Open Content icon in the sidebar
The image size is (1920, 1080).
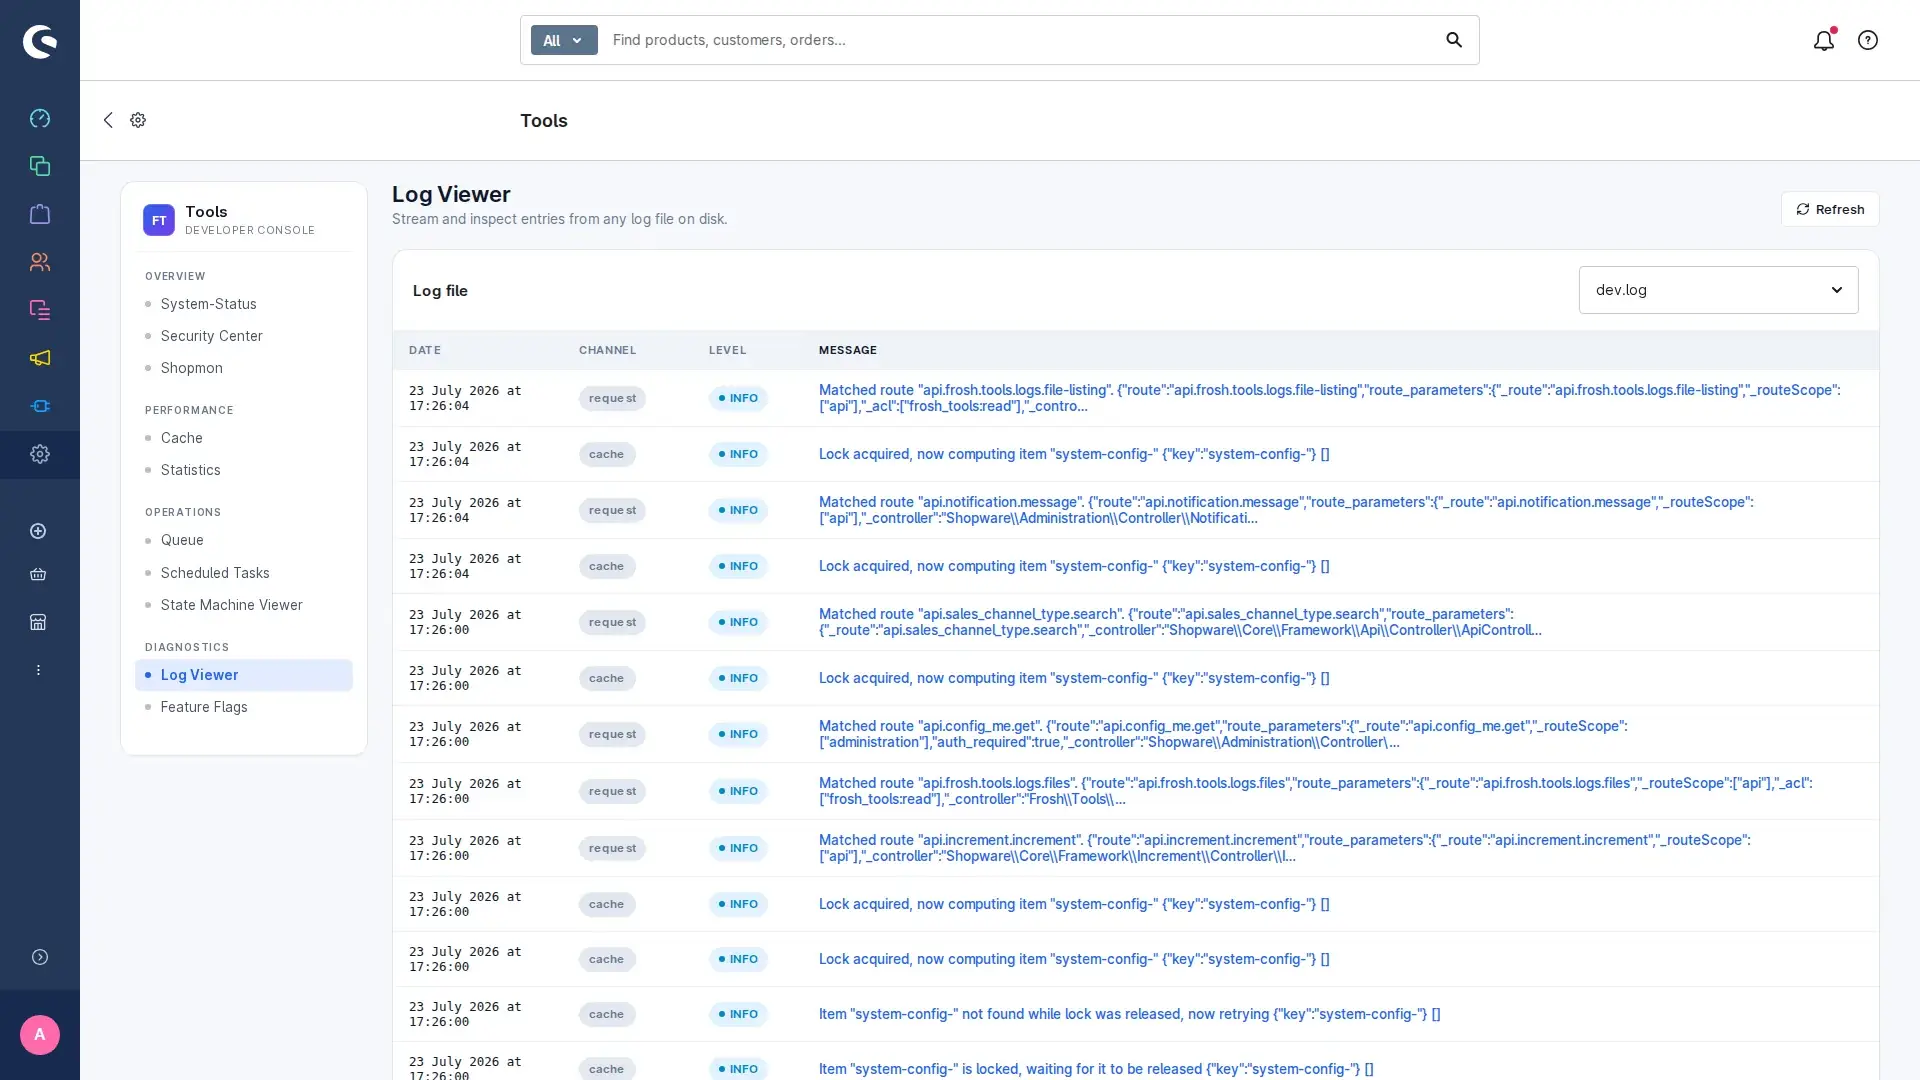coord(40,310)
